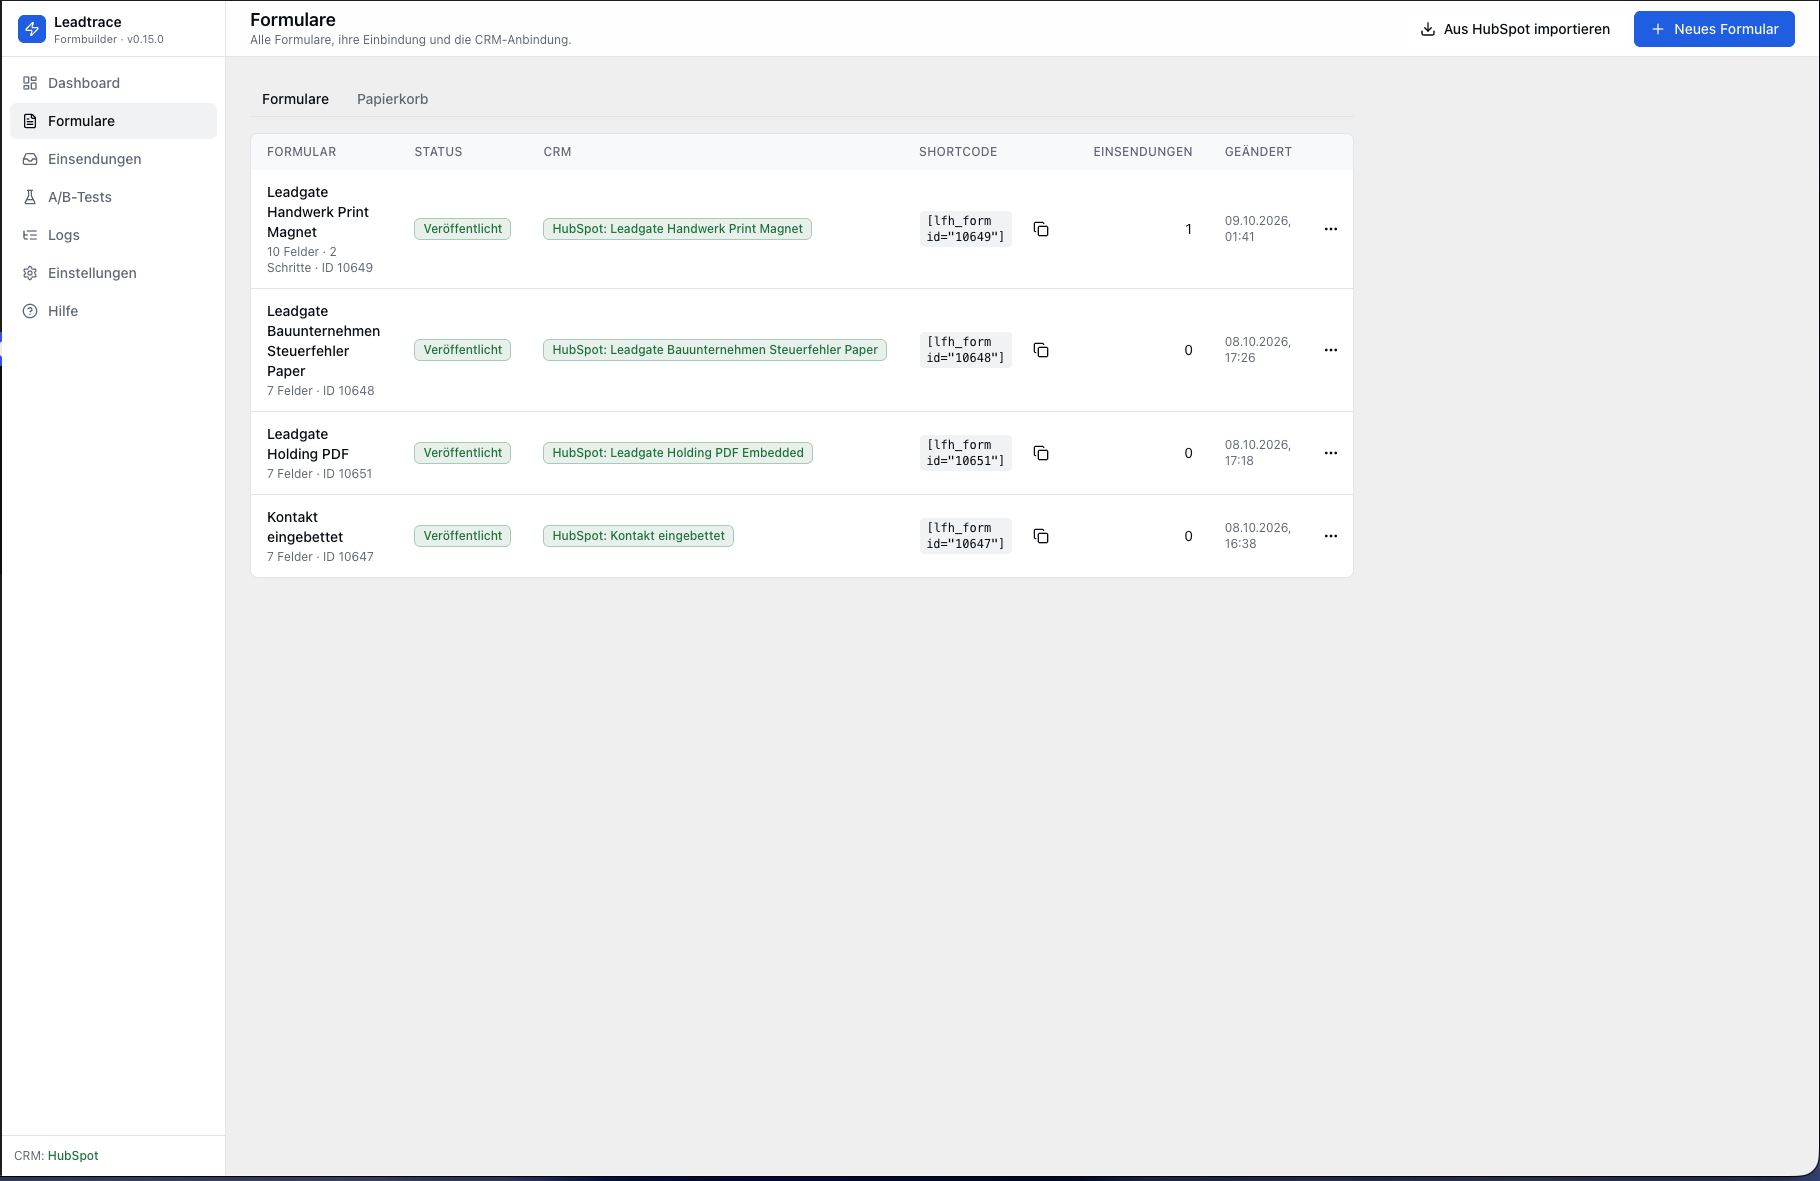Open Logs in the sidebar
Image resolution: width=1820 pixels, height=1181 pixels.
[113, 235]
